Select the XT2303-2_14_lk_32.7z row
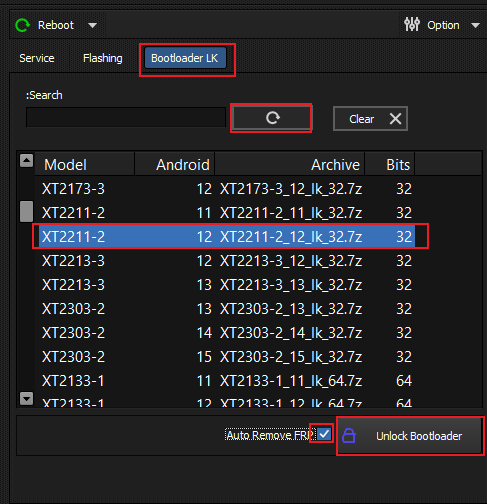This screenshot has width=487, height=504. (227, 333)
